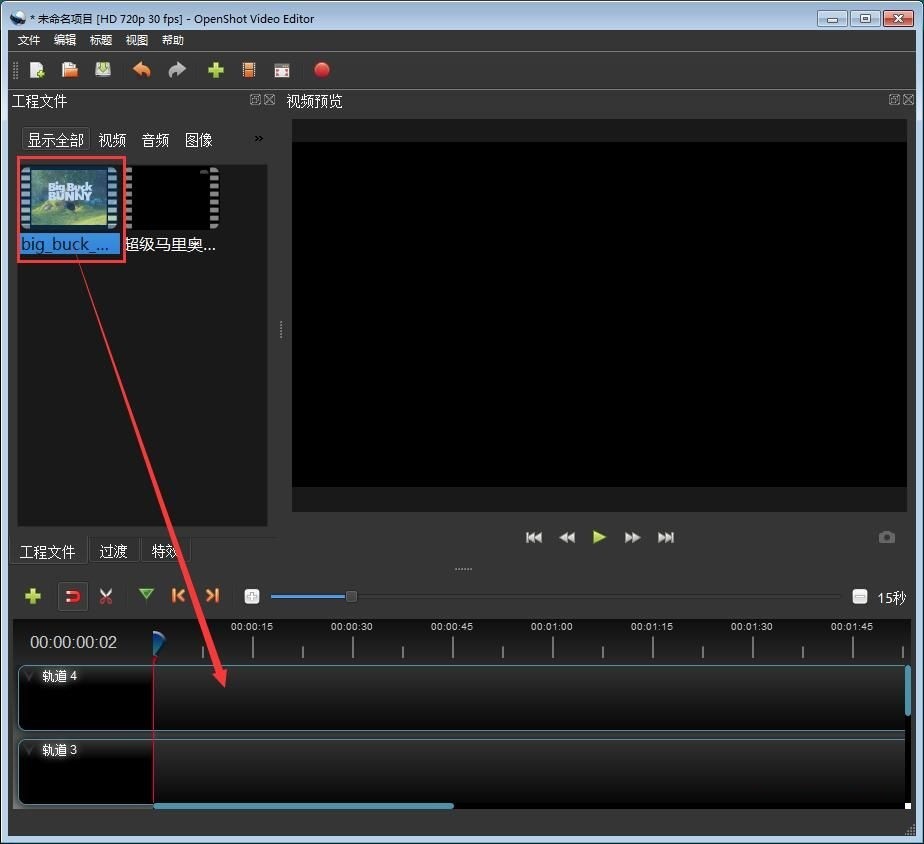Screen dimensions: 924x844
Task: Toggle fullscreen with the film frame icon
Action: [282, 71]
